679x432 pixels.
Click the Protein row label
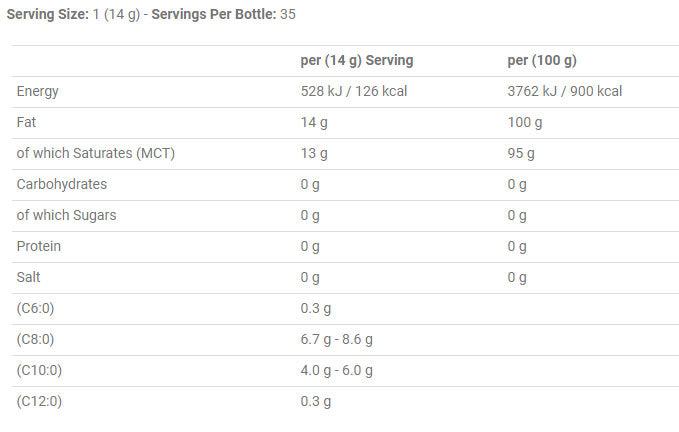point(40,246)
